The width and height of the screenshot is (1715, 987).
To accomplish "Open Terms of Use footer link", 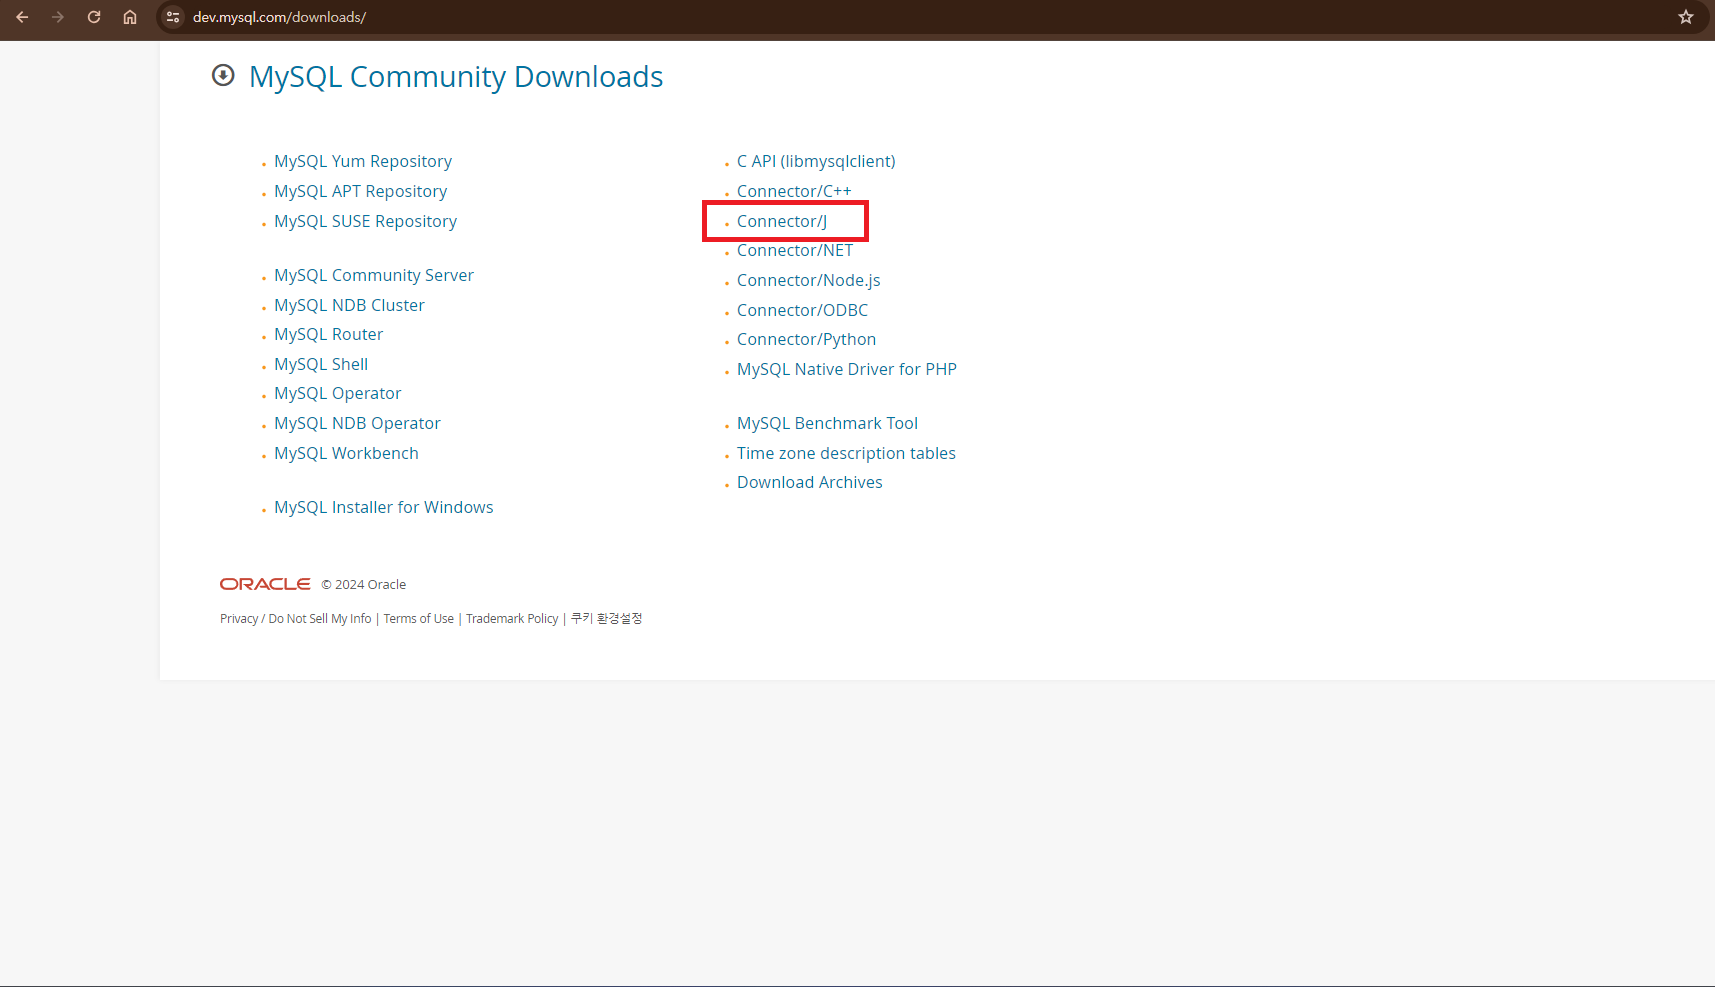I will pos(418,619).
